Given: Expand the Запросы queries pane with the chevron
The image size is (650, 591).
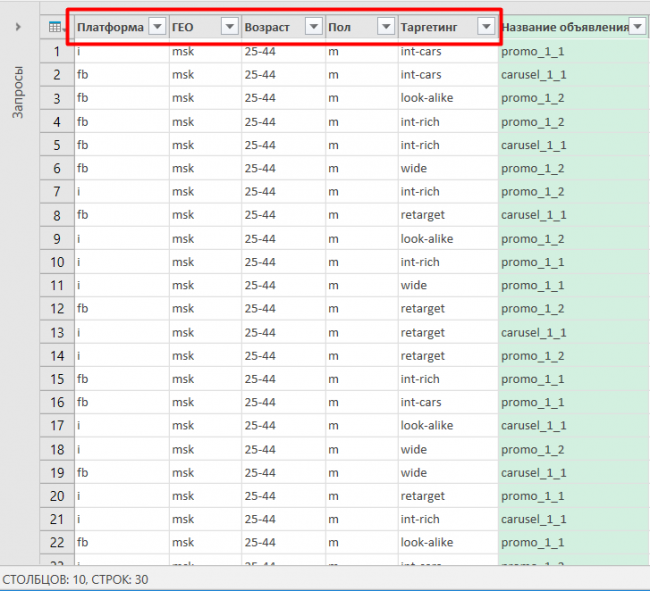Looking at the screenshot, I should pyautogui.click(x=19, y=27).
